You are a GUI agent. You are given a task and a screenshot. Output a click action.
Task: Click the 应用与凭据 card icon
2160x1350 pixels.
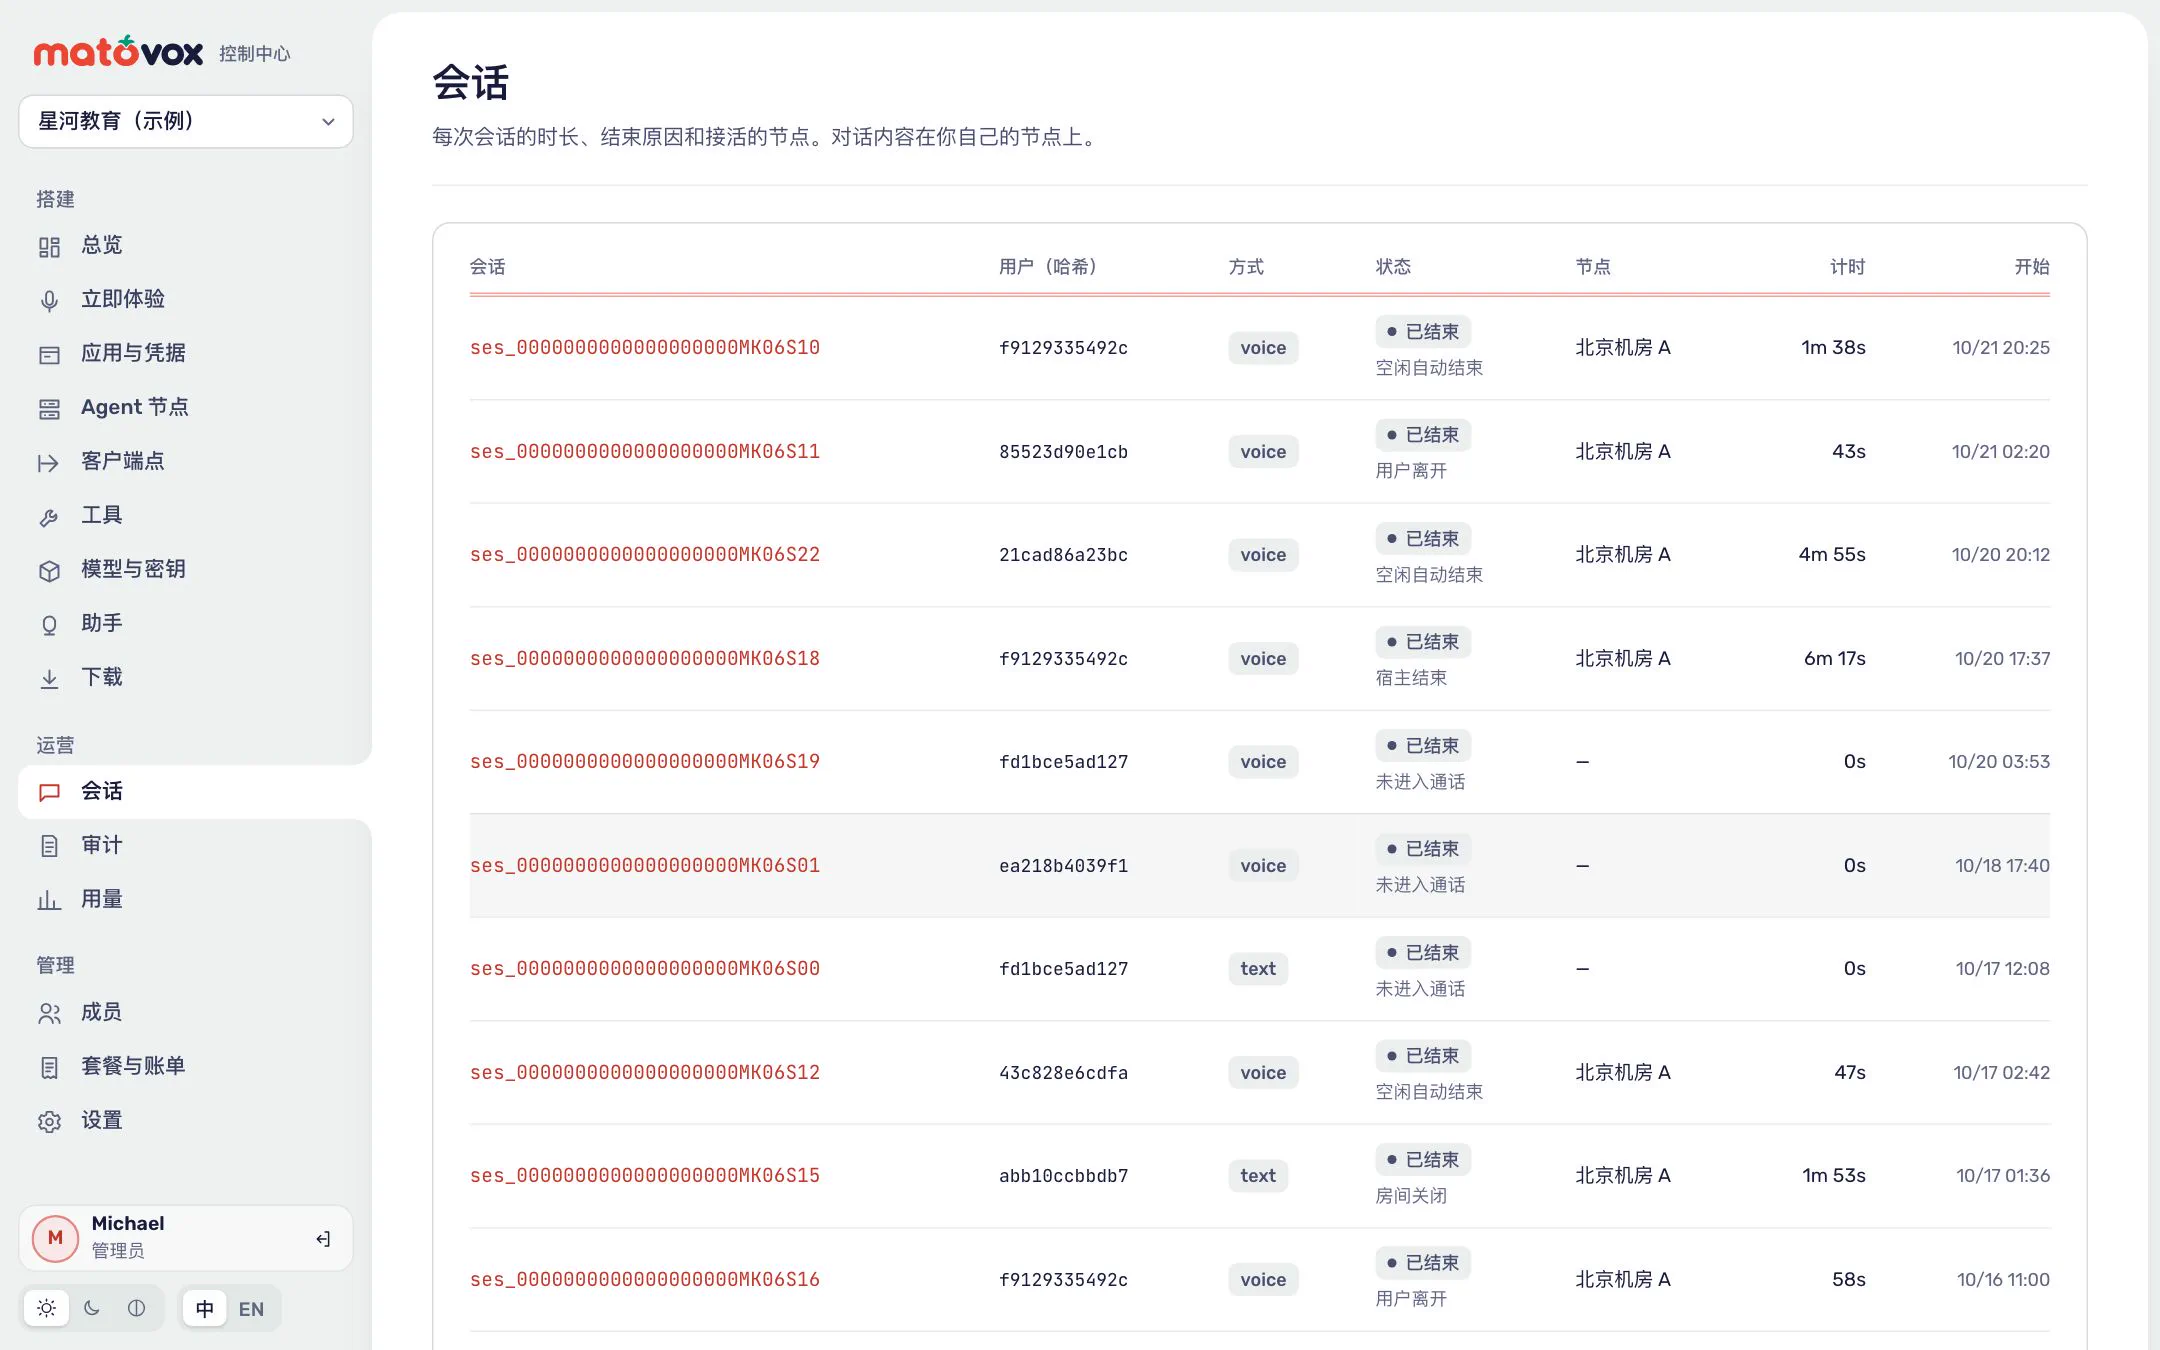pos(49,354)
